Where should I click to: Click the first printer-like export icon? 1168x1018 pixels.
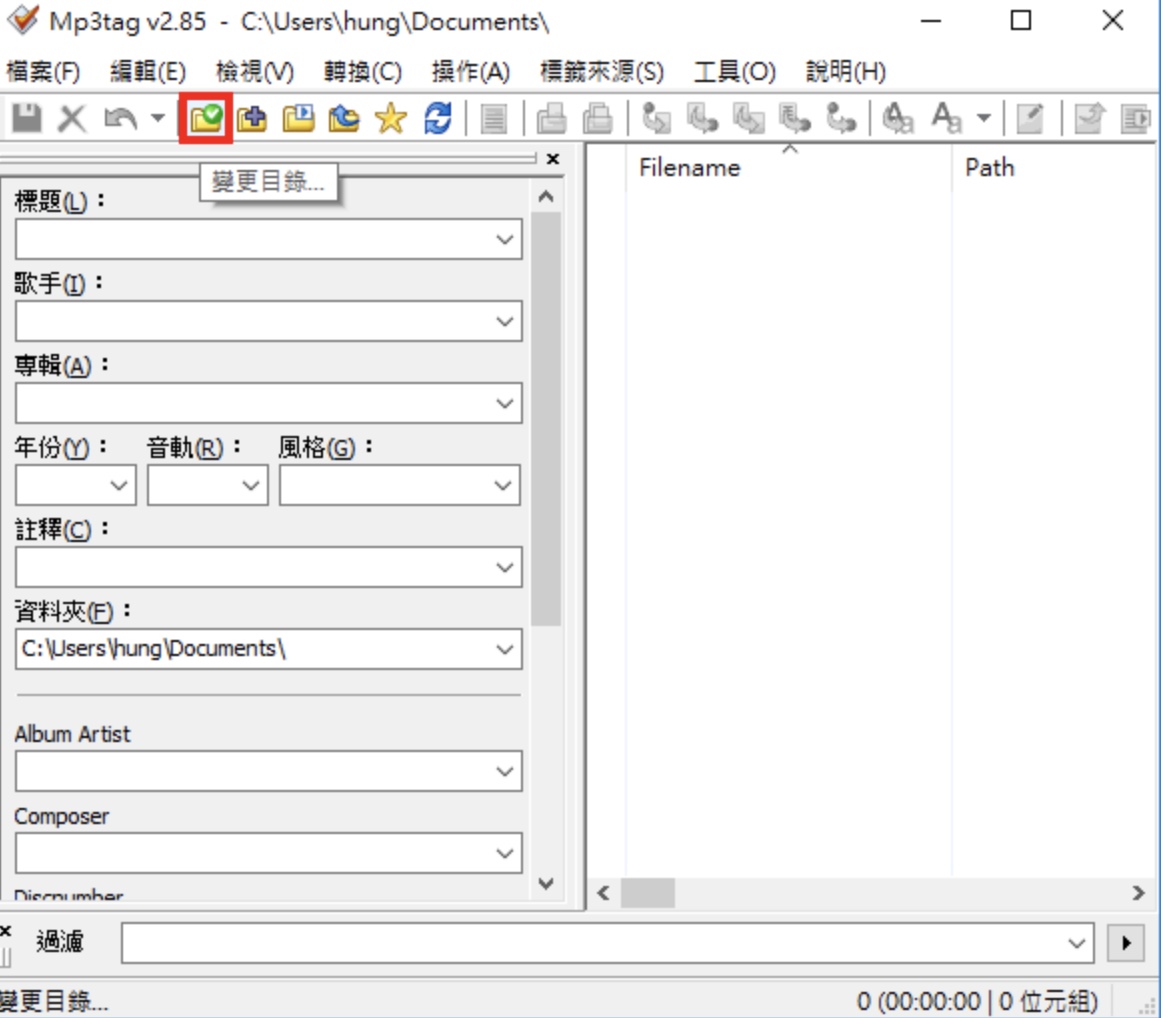tap(552, 118)
